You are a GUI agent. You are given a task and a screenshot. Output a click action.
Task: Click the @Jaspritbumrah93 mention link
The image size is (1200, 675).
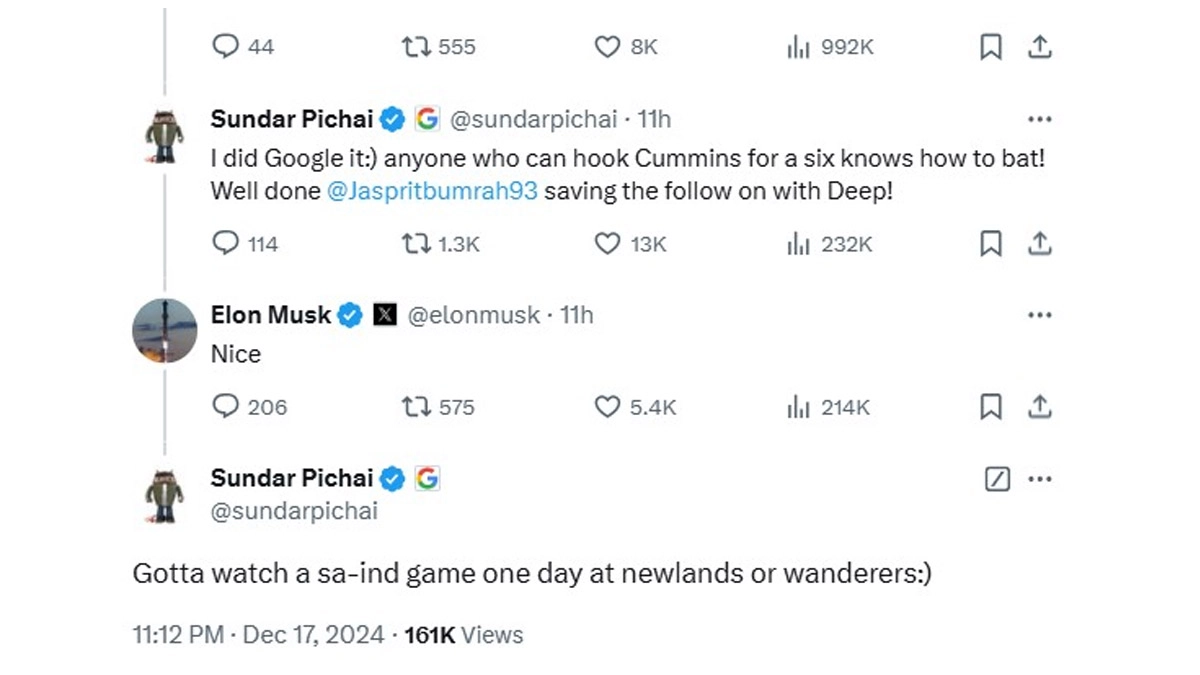432,191
